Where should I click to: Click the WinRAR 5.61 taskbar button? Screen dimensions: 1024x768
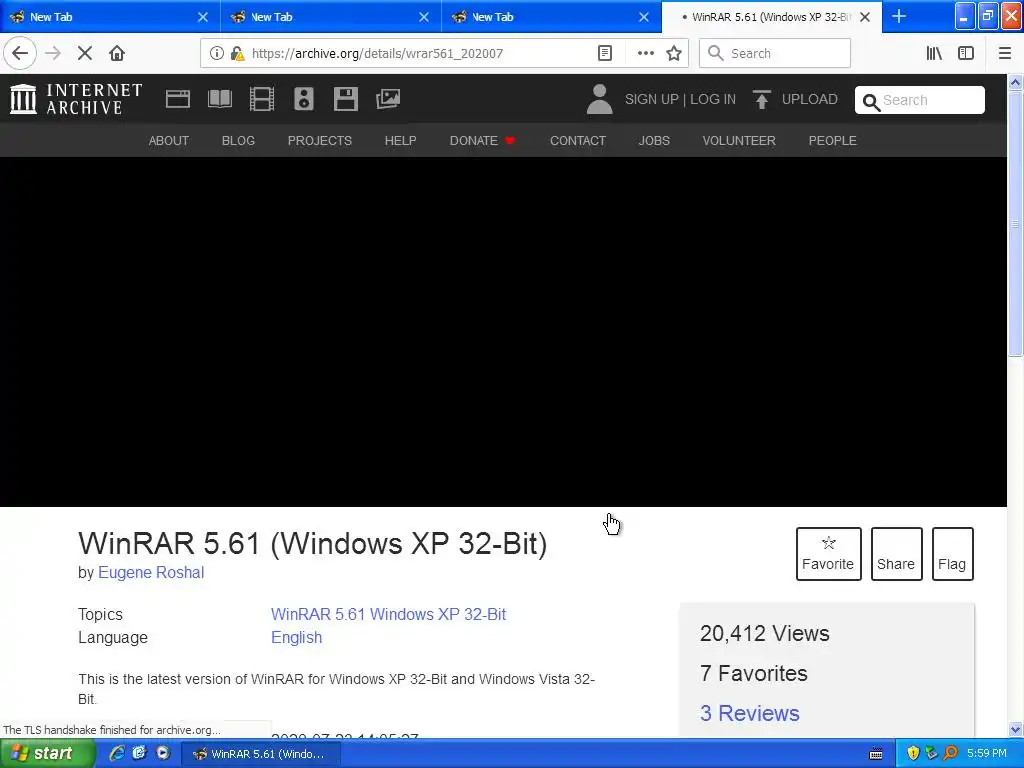(x=260, y=754)
